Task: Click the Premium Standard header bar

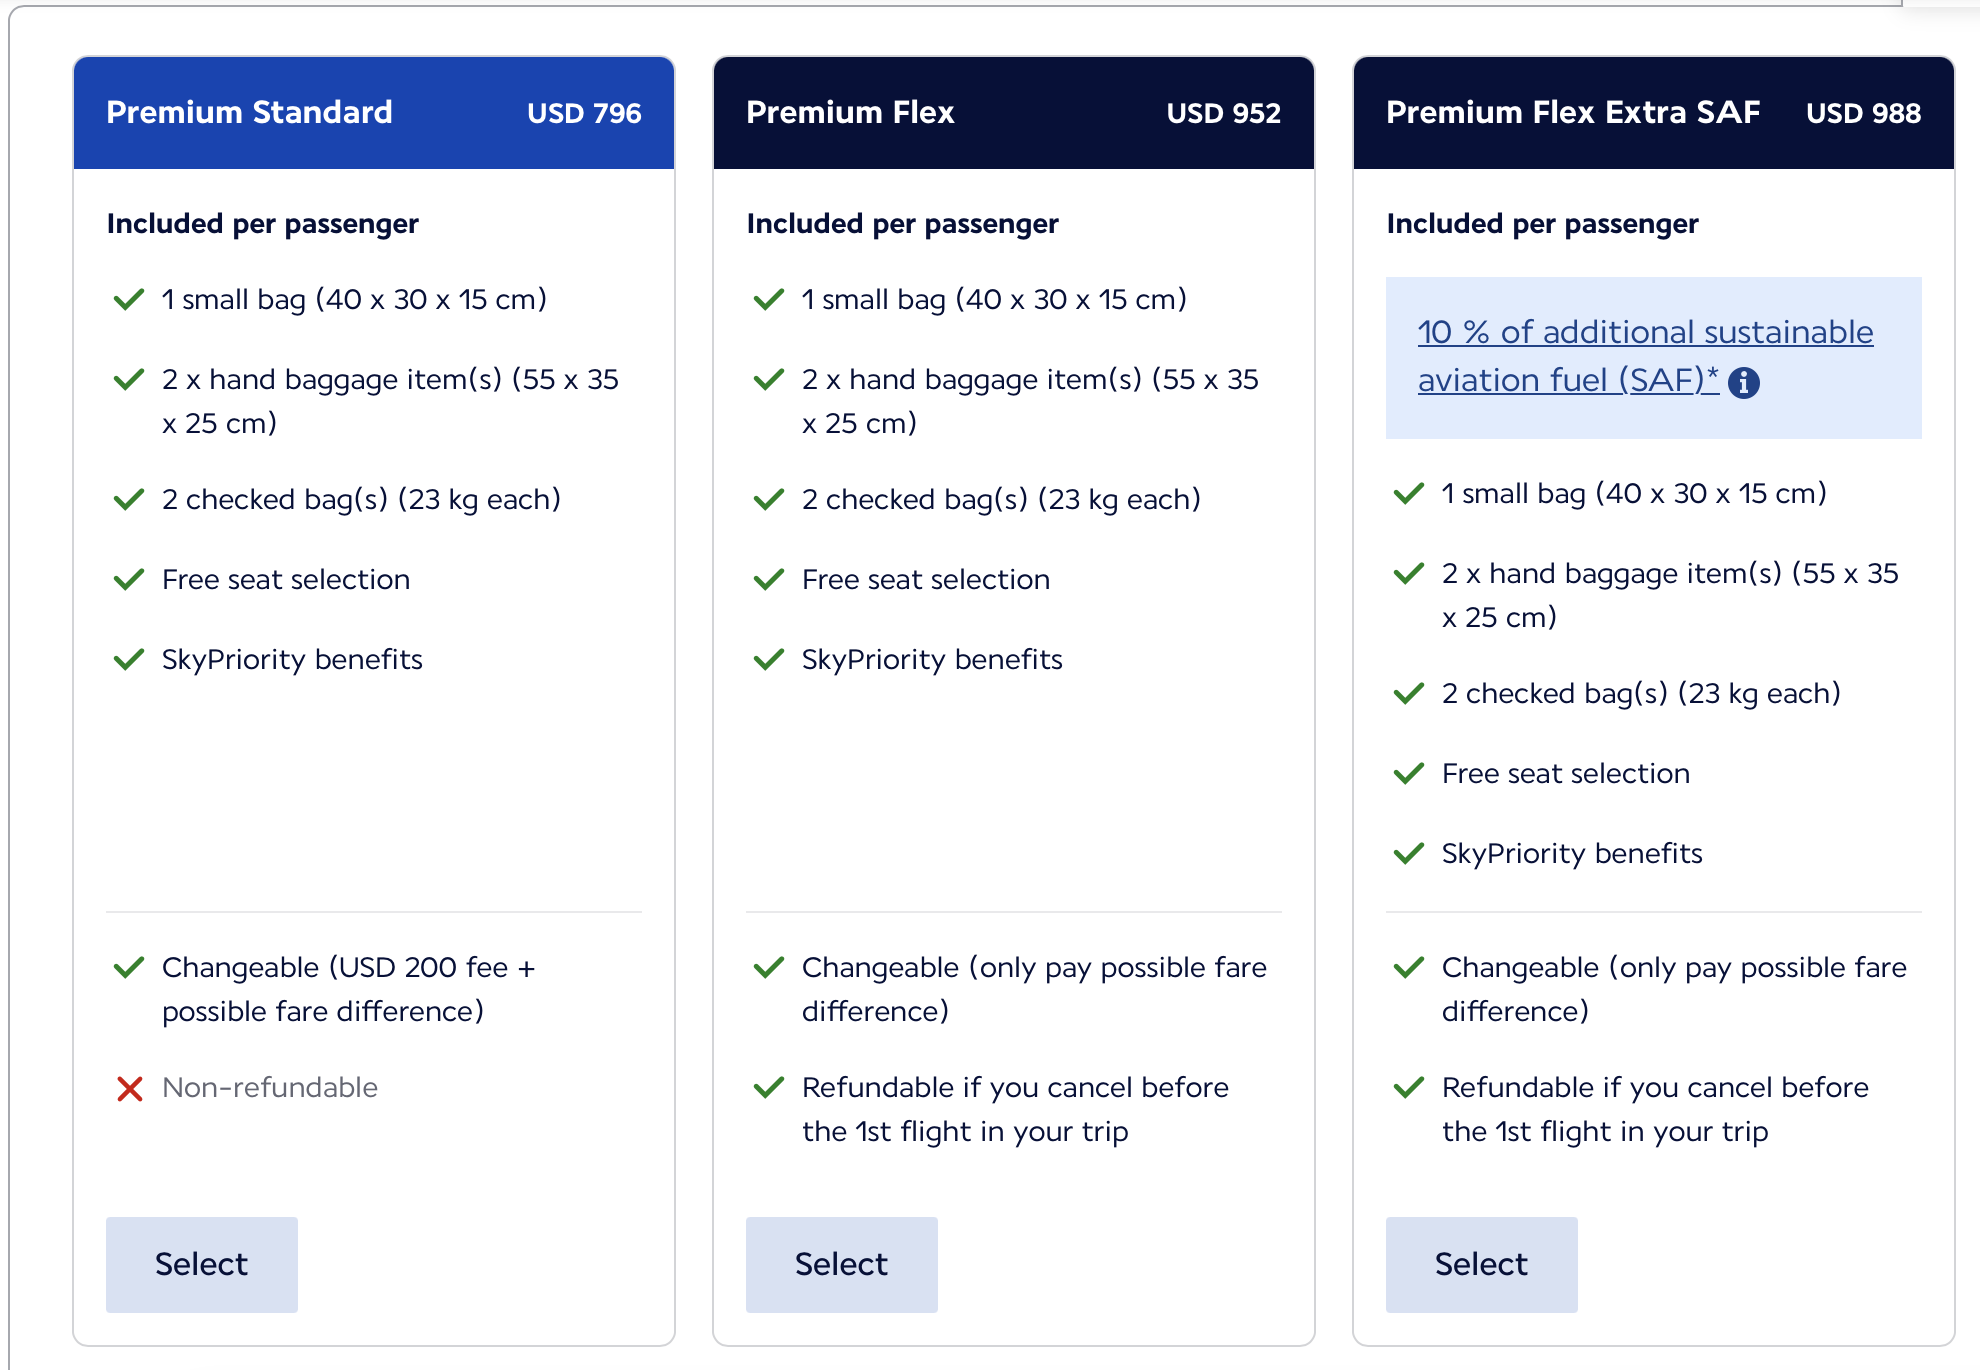Action: (x=373, y=113)
